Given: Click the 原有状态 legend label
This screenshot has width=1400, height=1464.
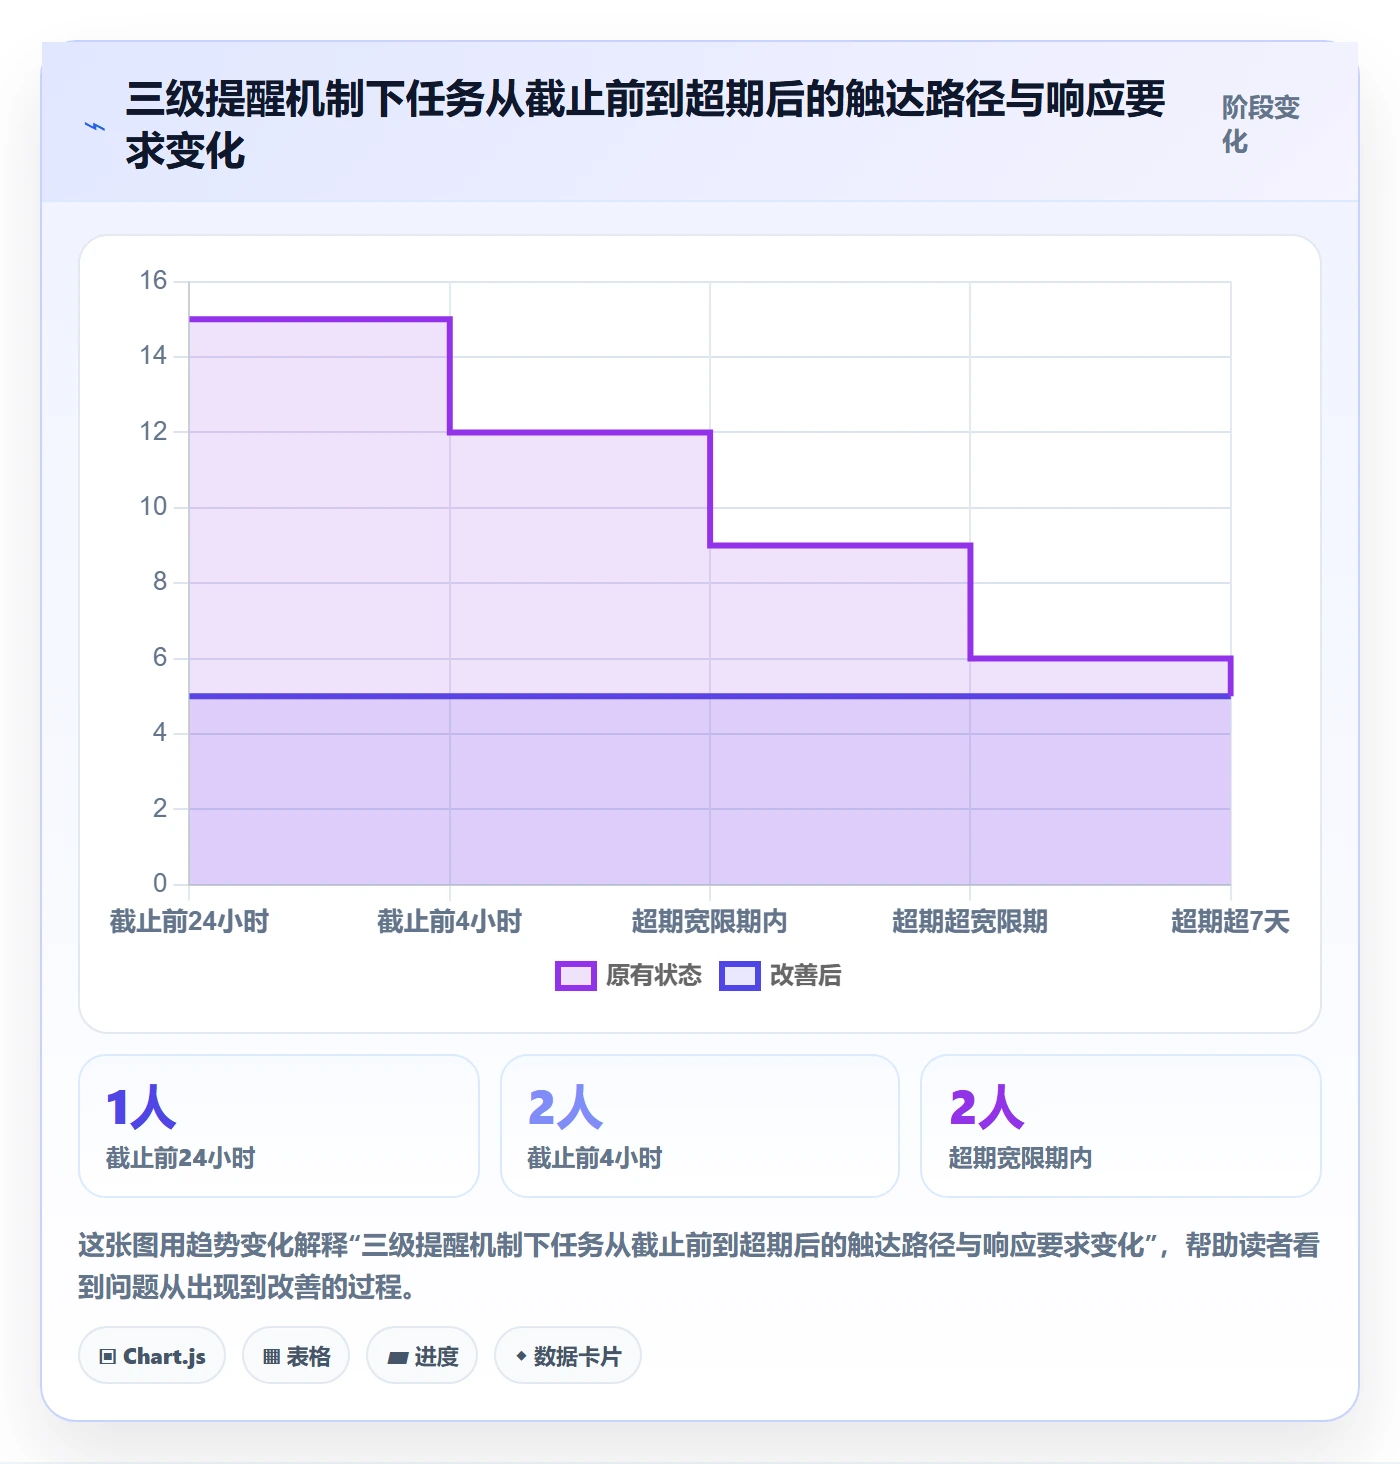Looking at the screenshot, I should [654, 975].
